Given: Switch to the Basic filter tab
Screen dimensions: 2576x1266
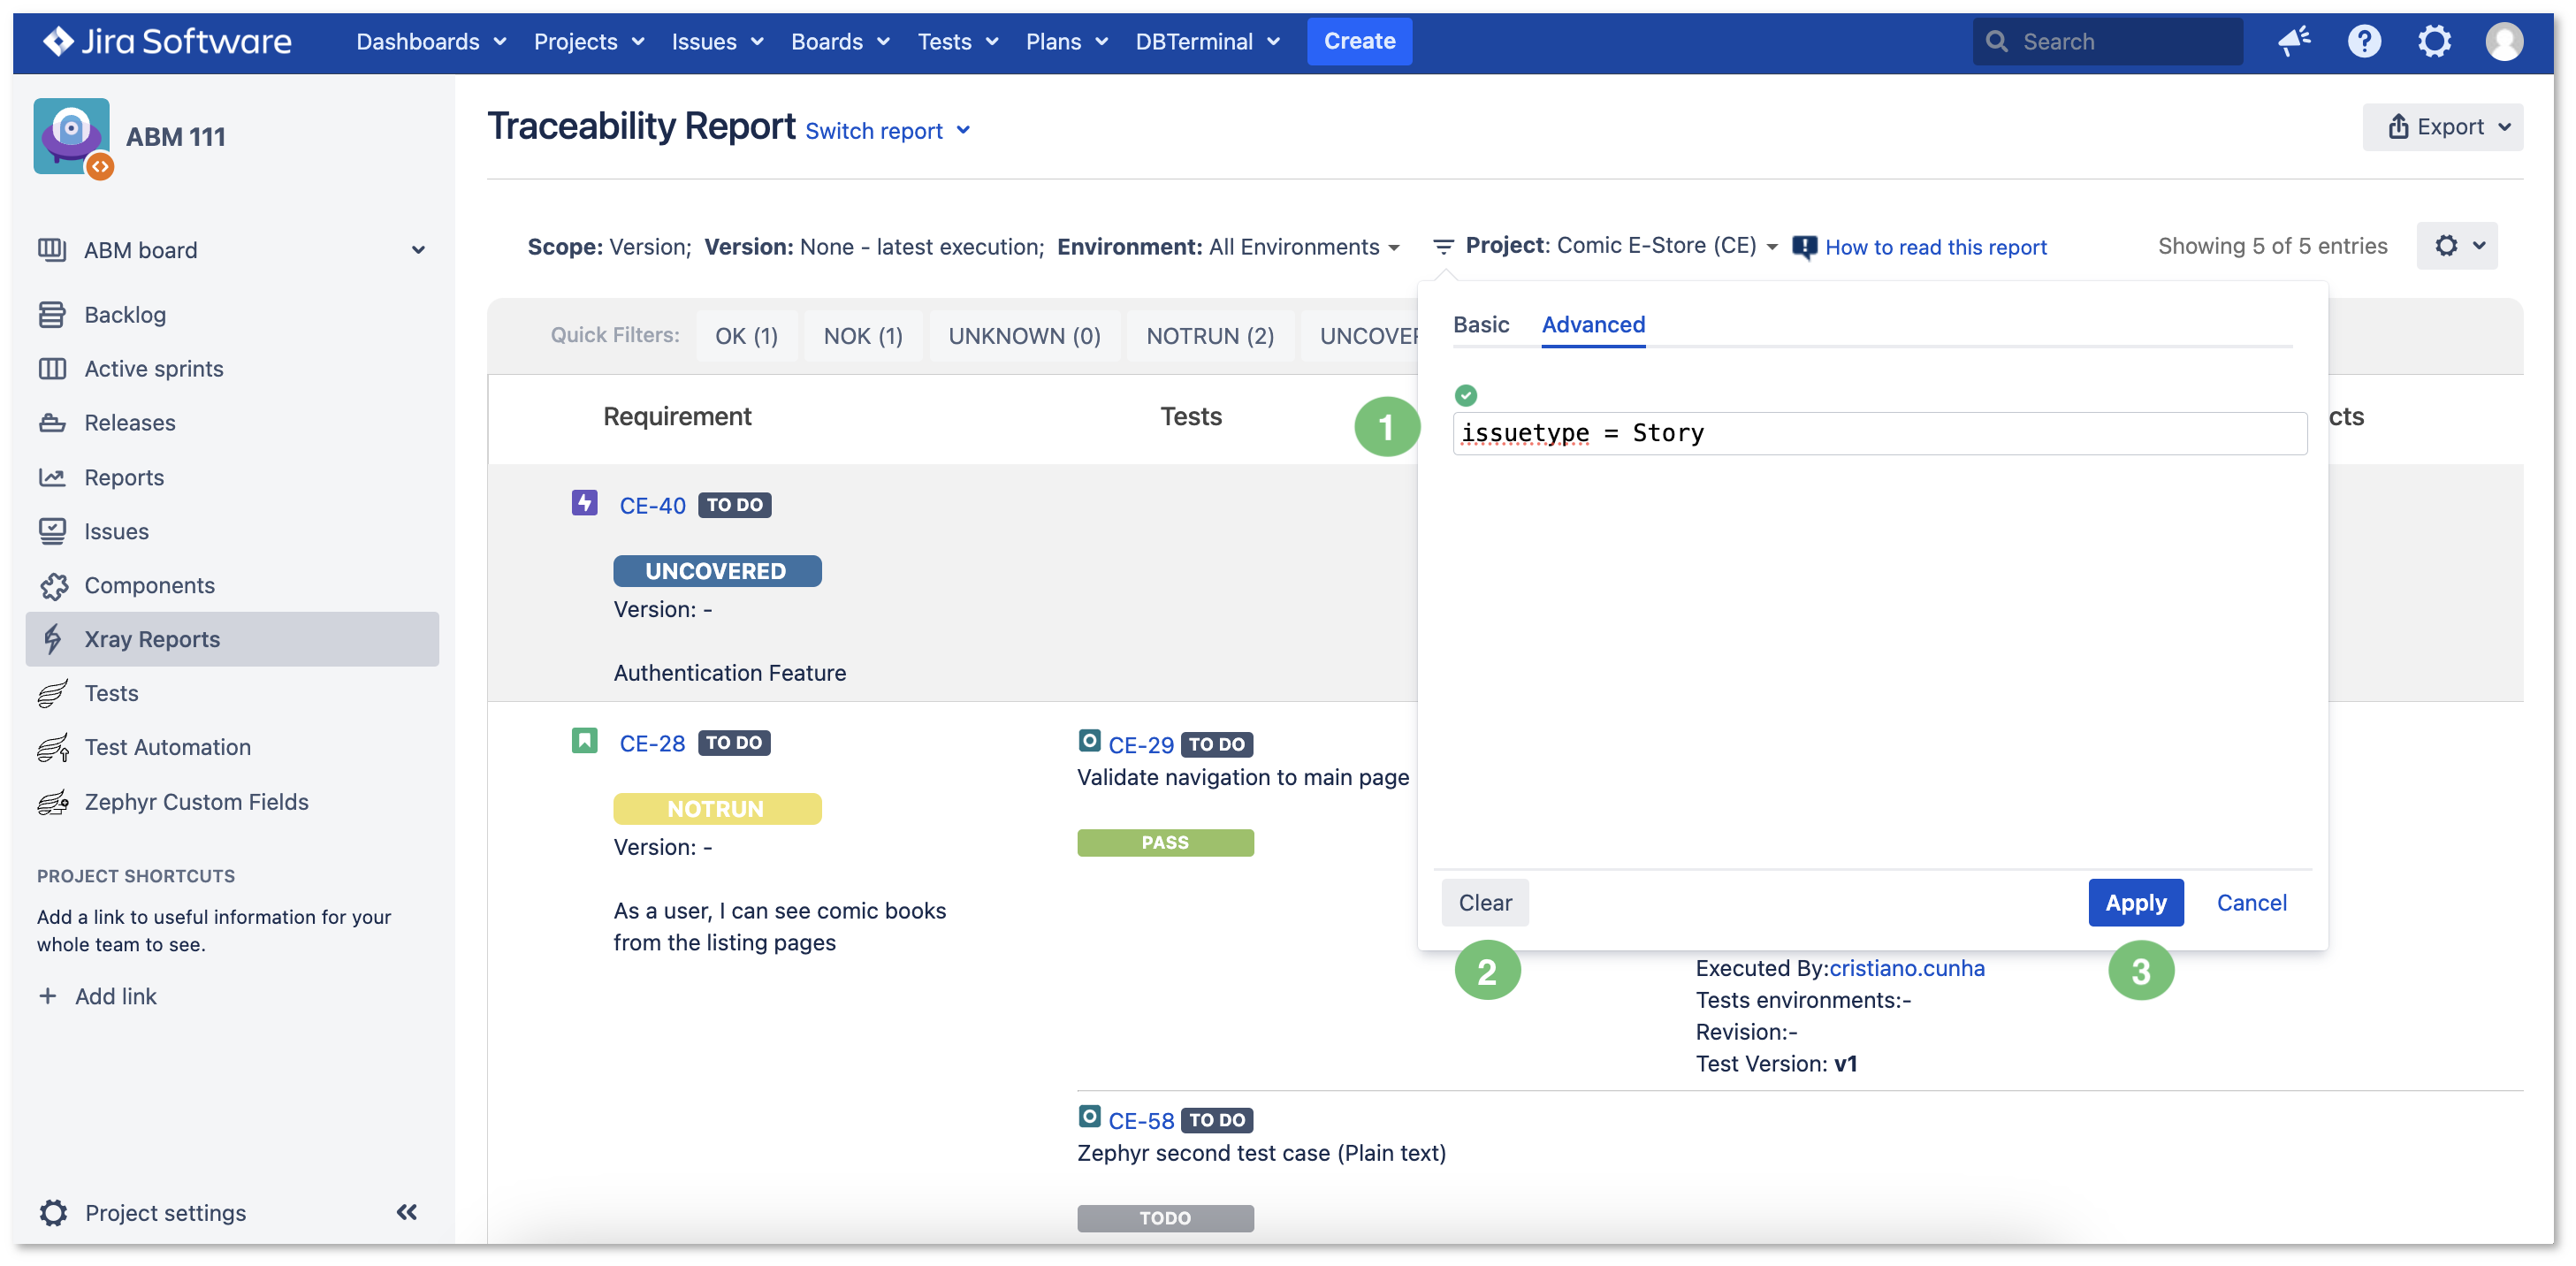Looking at the screenshot, I should point(1480,324).
